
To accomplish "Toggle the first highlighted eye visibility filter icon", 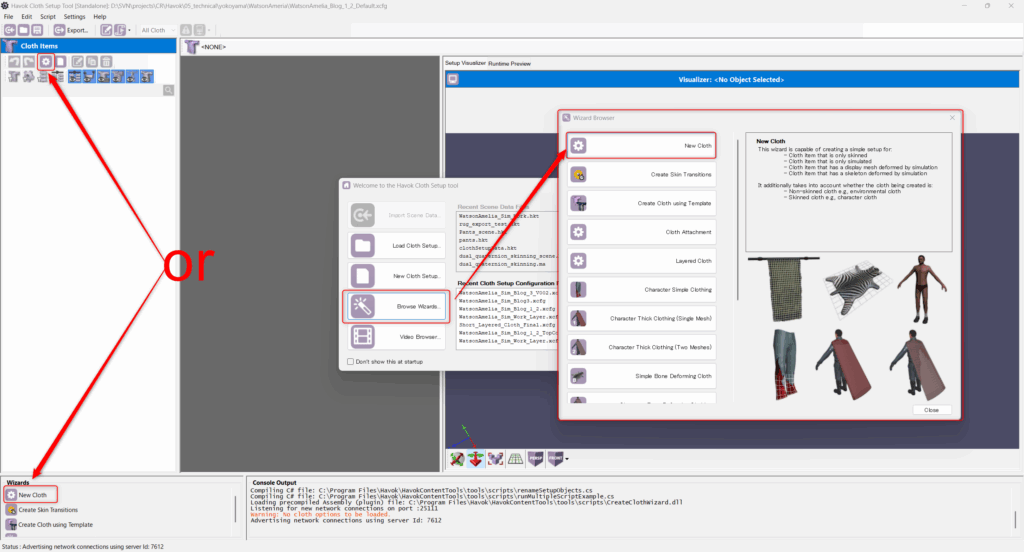I will coord(74,76).
